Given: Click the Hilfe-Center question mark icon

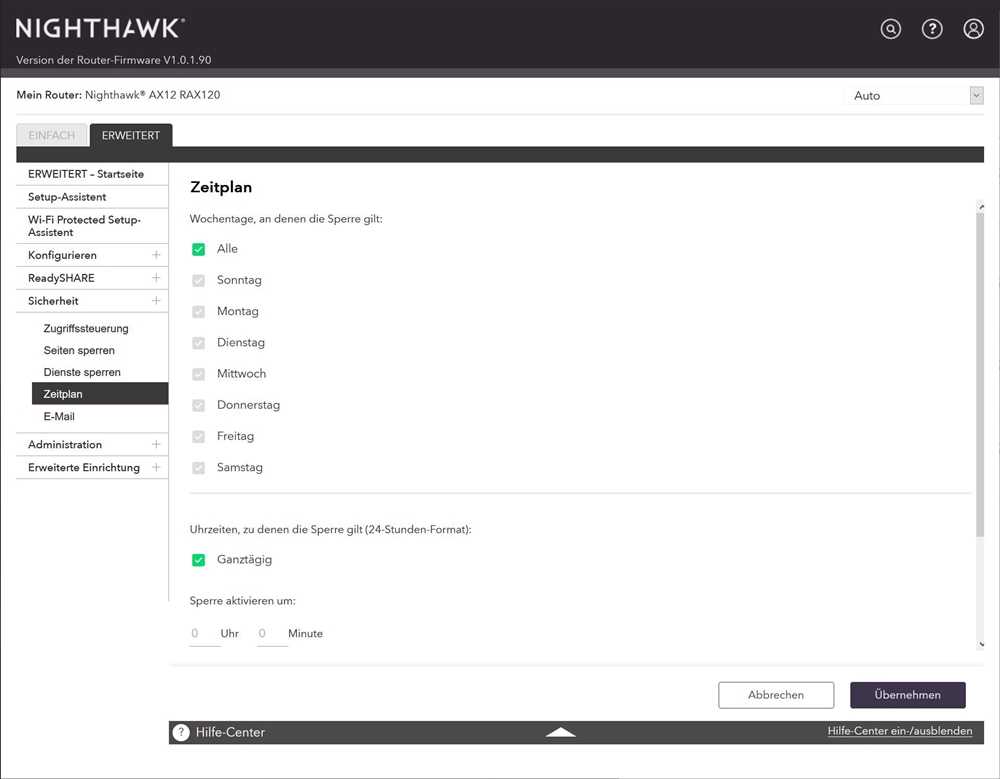Looking at the screenshot, I should [x=181, y=732].
